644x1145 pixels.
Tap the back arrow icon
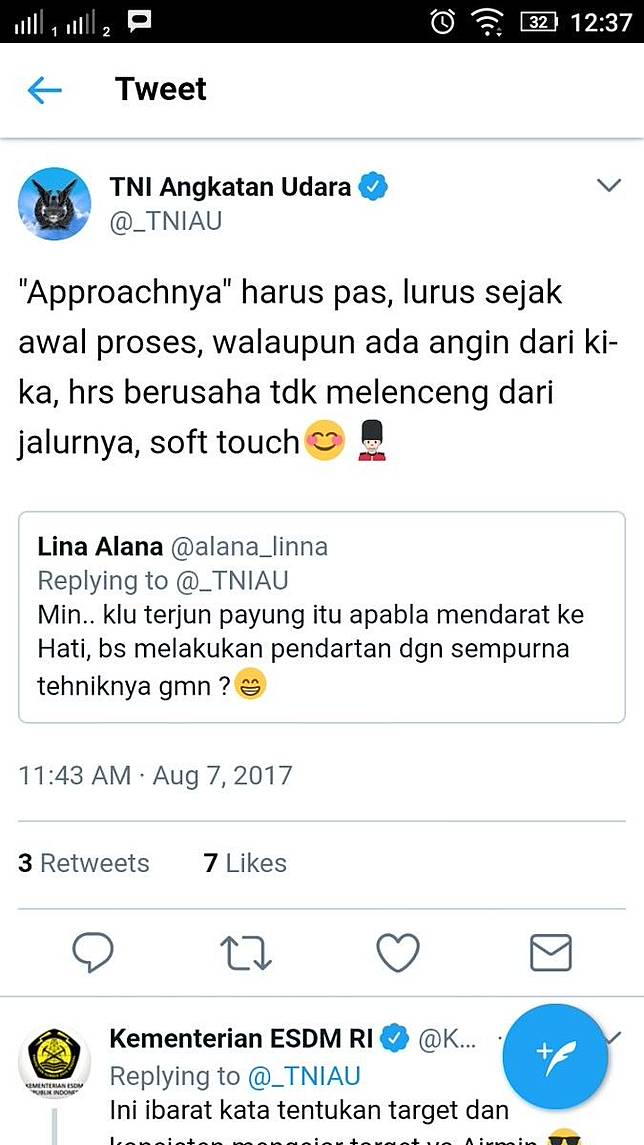(x=45, y=91)
